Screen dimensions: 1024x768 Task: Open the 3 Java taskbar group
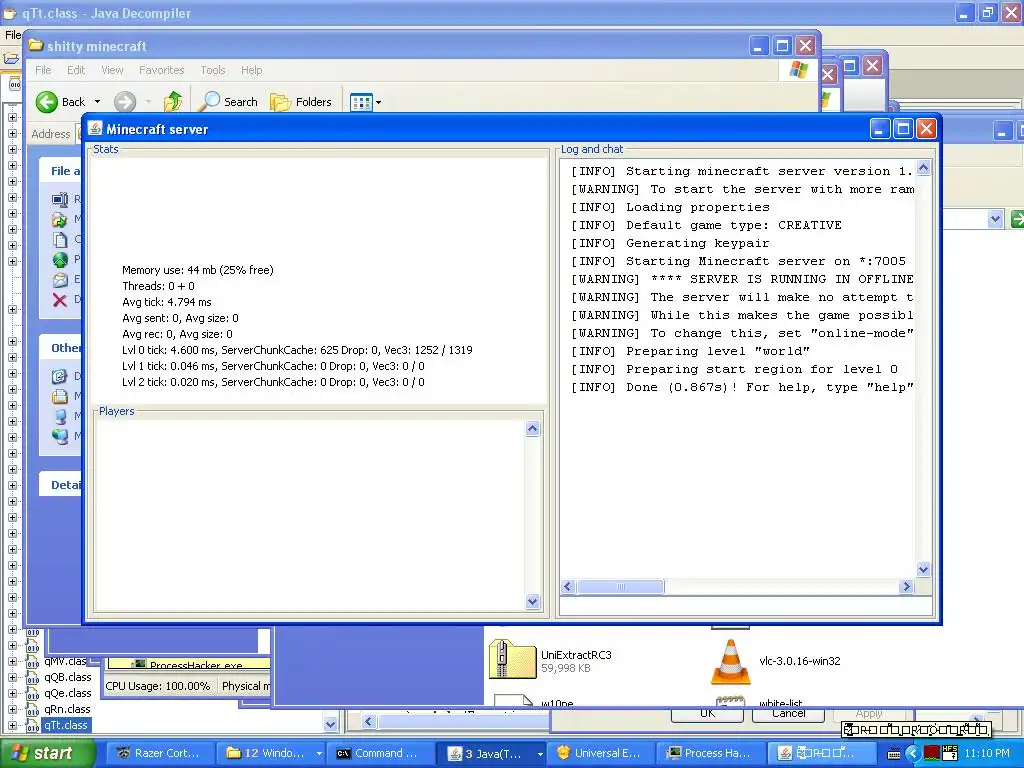click(490, 753)
